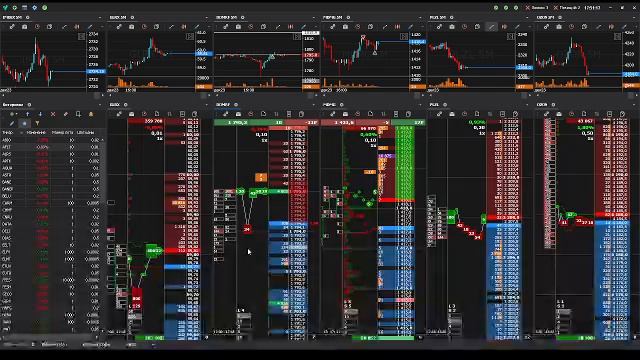Click the instruments list vertical scrollbar

[103, 235]
